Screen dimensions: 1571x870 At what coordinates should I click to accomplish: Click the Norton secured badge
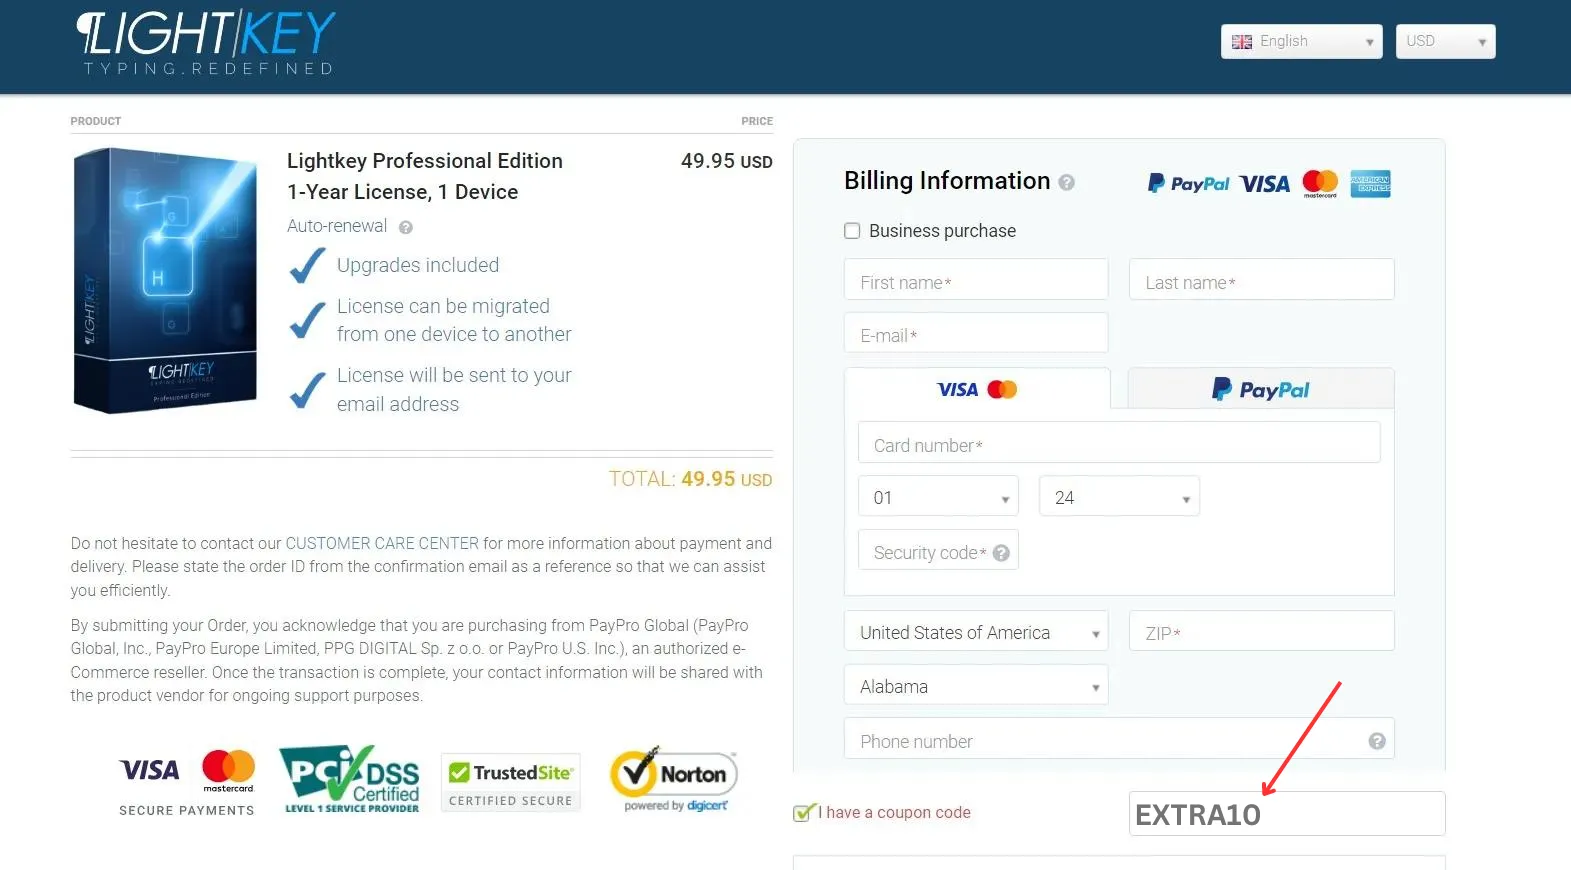coord(675,779)
